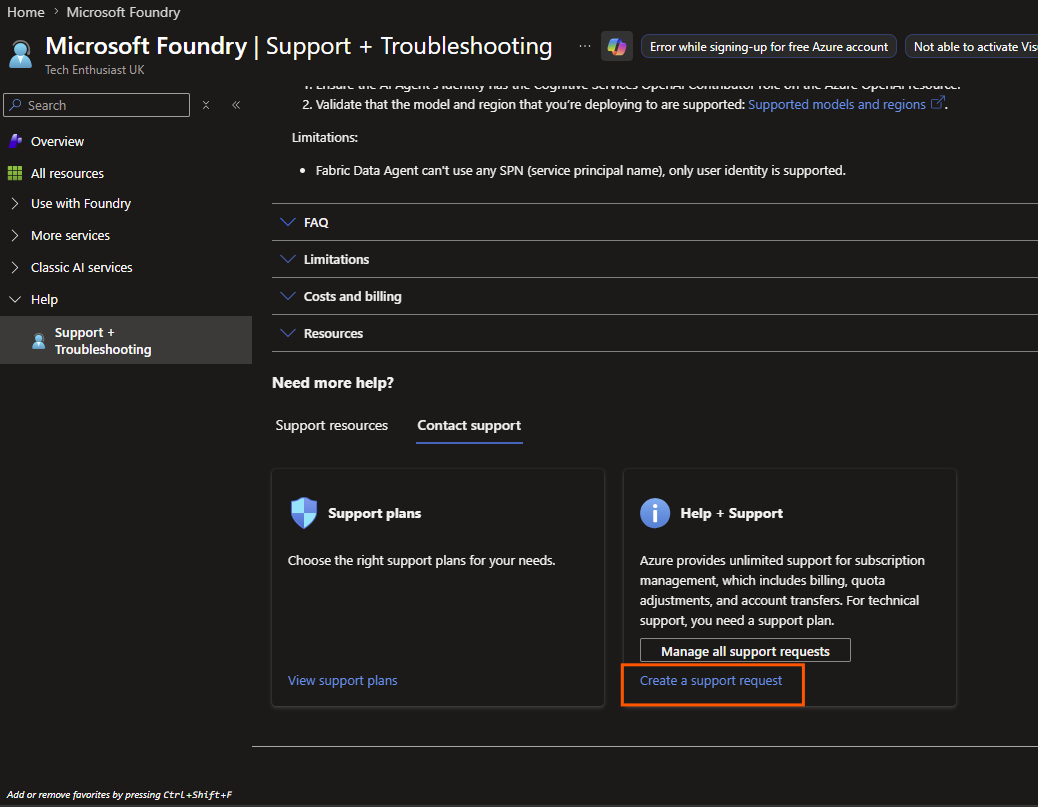Click the Microsoft Foundry support header icon
The width and height of the screenshot is (1038, 807).
[x=21, y=54]
